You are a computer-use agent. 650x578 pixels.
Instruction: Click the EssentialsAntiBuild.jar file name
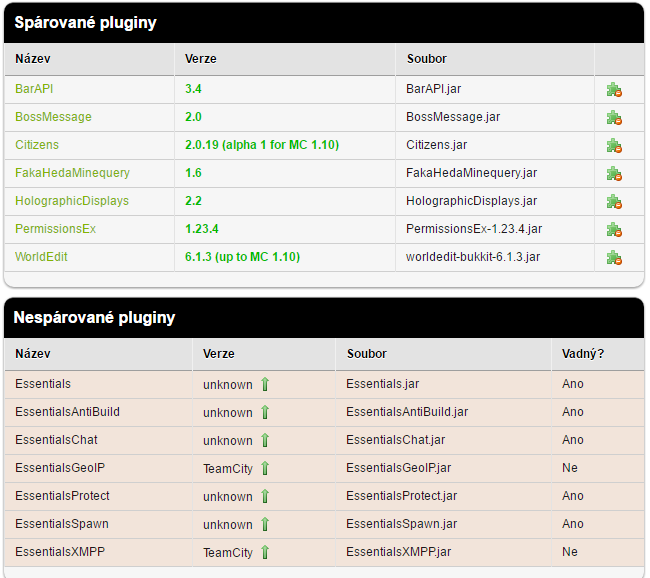tap(407, 412)
